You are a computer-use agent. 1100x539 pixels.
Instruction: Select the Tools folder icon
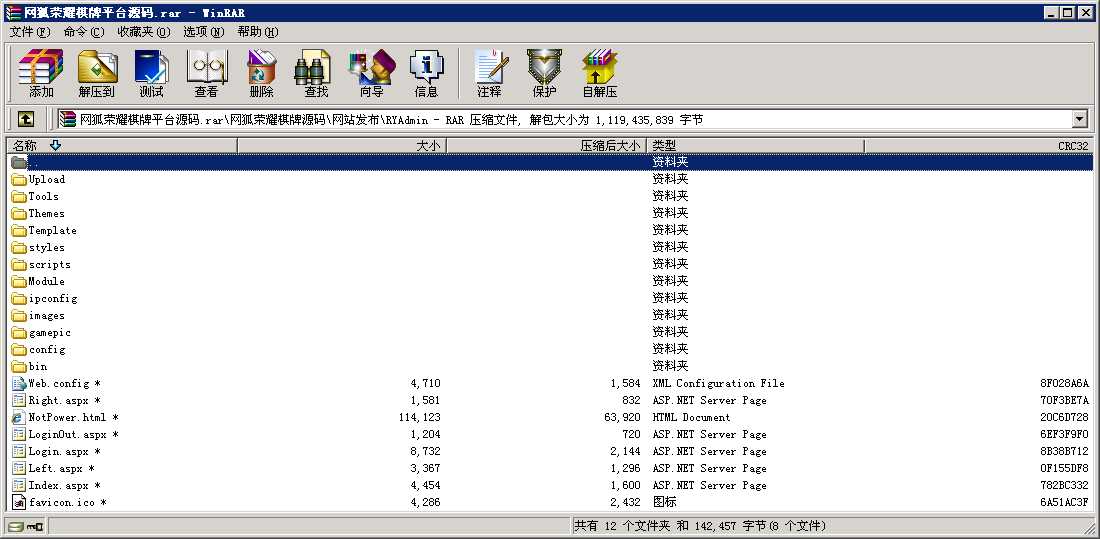pyautogui.click(x=19, y=196)
